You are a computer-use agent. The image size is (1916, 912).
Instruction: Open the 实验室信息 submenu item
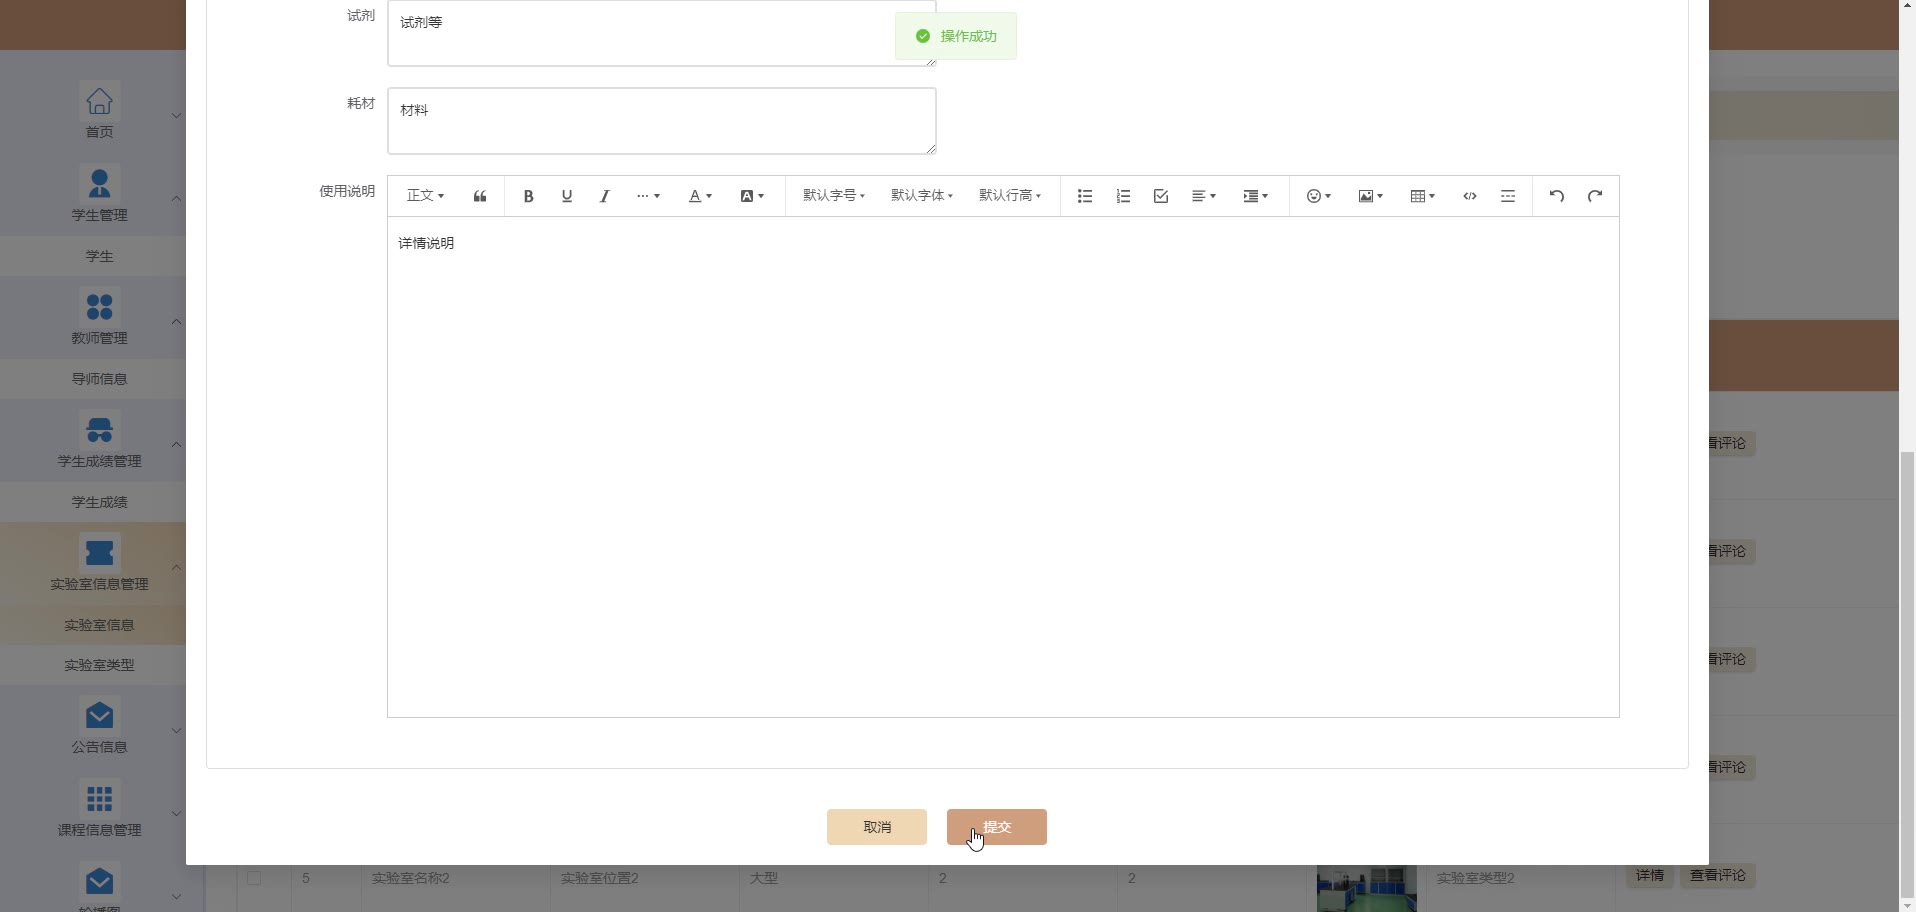point(99,625)
